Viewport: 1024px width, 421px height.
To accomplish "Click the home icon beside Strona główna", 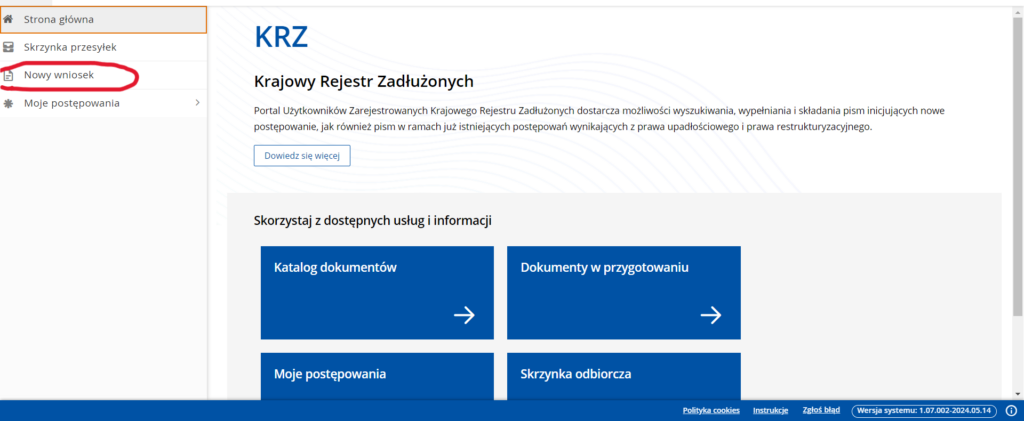I will pyautogui.click(x=10, y=19).
